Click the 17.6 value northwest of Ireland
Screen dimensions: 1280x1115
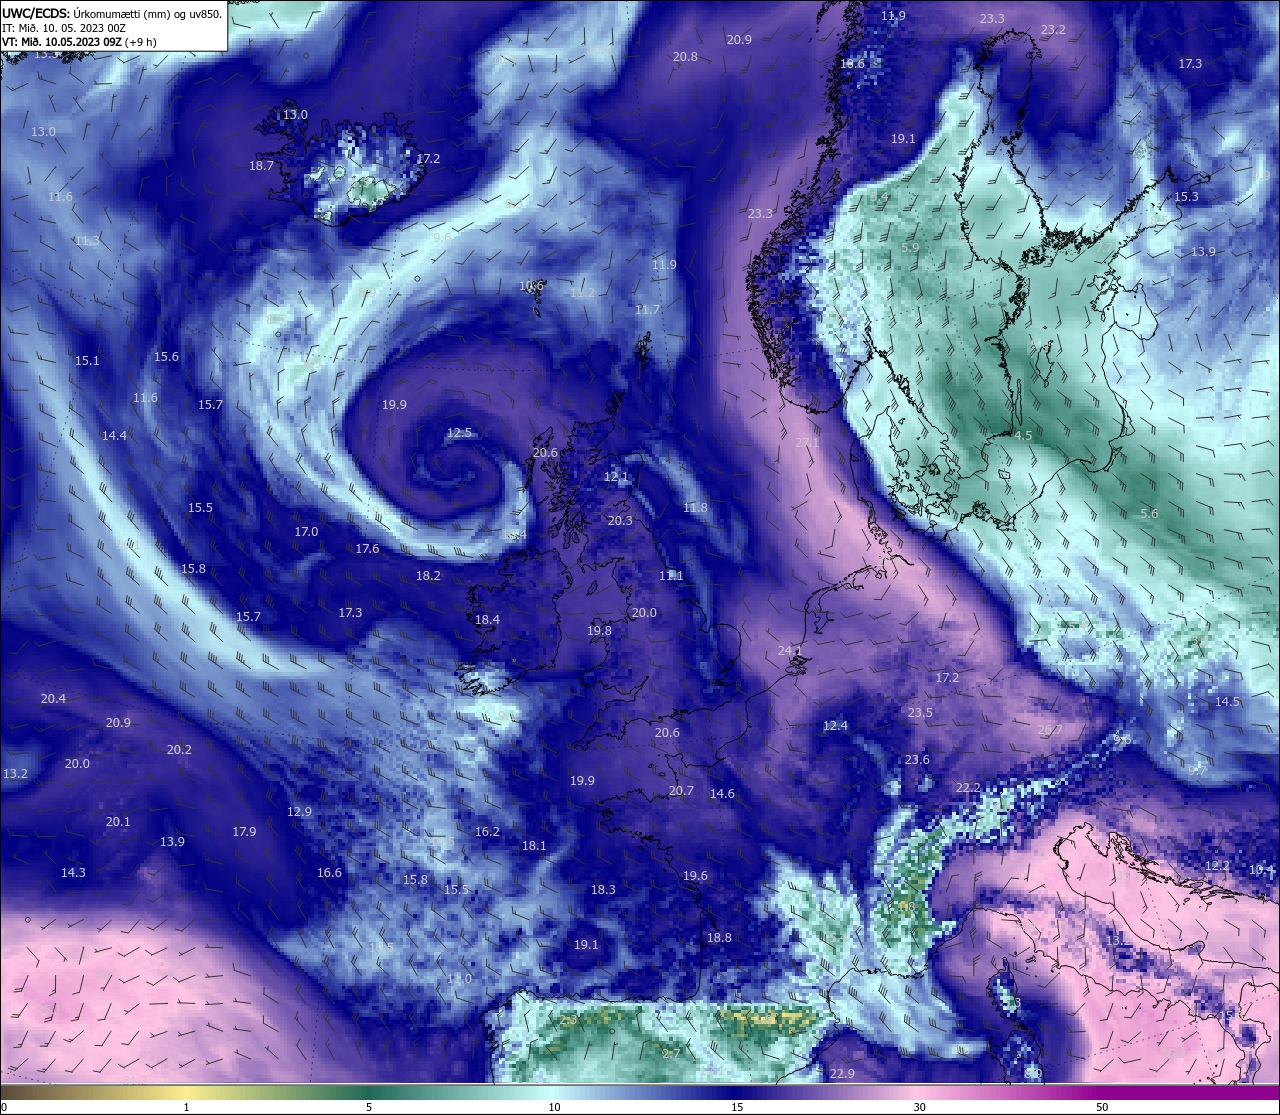tap(367, 549)
